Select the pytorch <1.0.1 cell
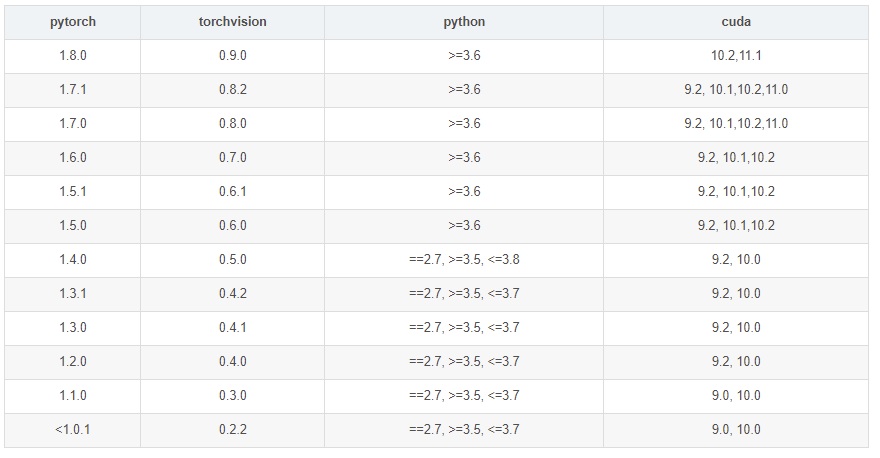 pyautogui.click(x=73, y=430)
